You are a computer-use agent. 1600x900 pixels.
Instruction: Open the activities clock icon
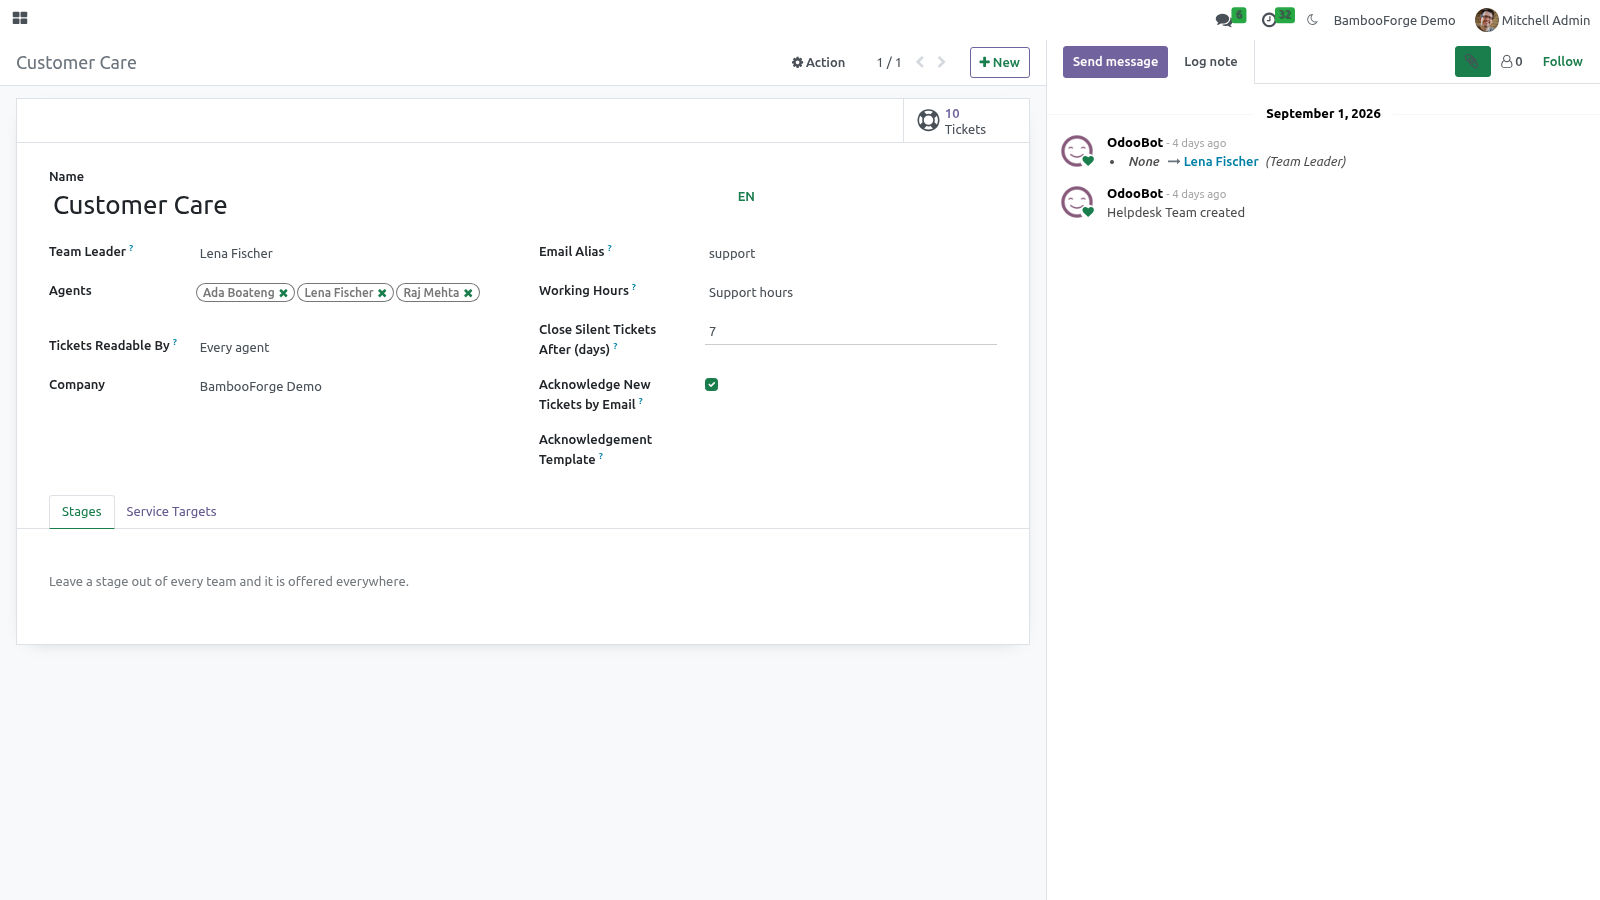(x=1269, y=20)
